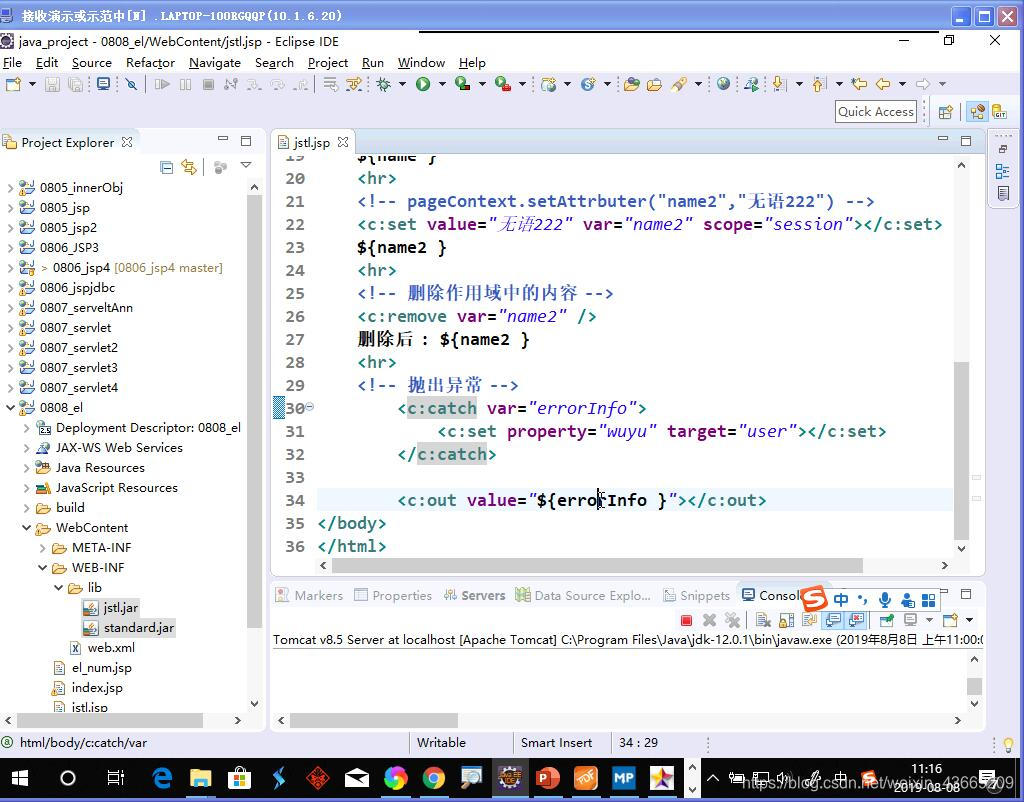Screen dimensions: 1024x802
Task: Click the External Tools icon
Action: click(503, 84)
